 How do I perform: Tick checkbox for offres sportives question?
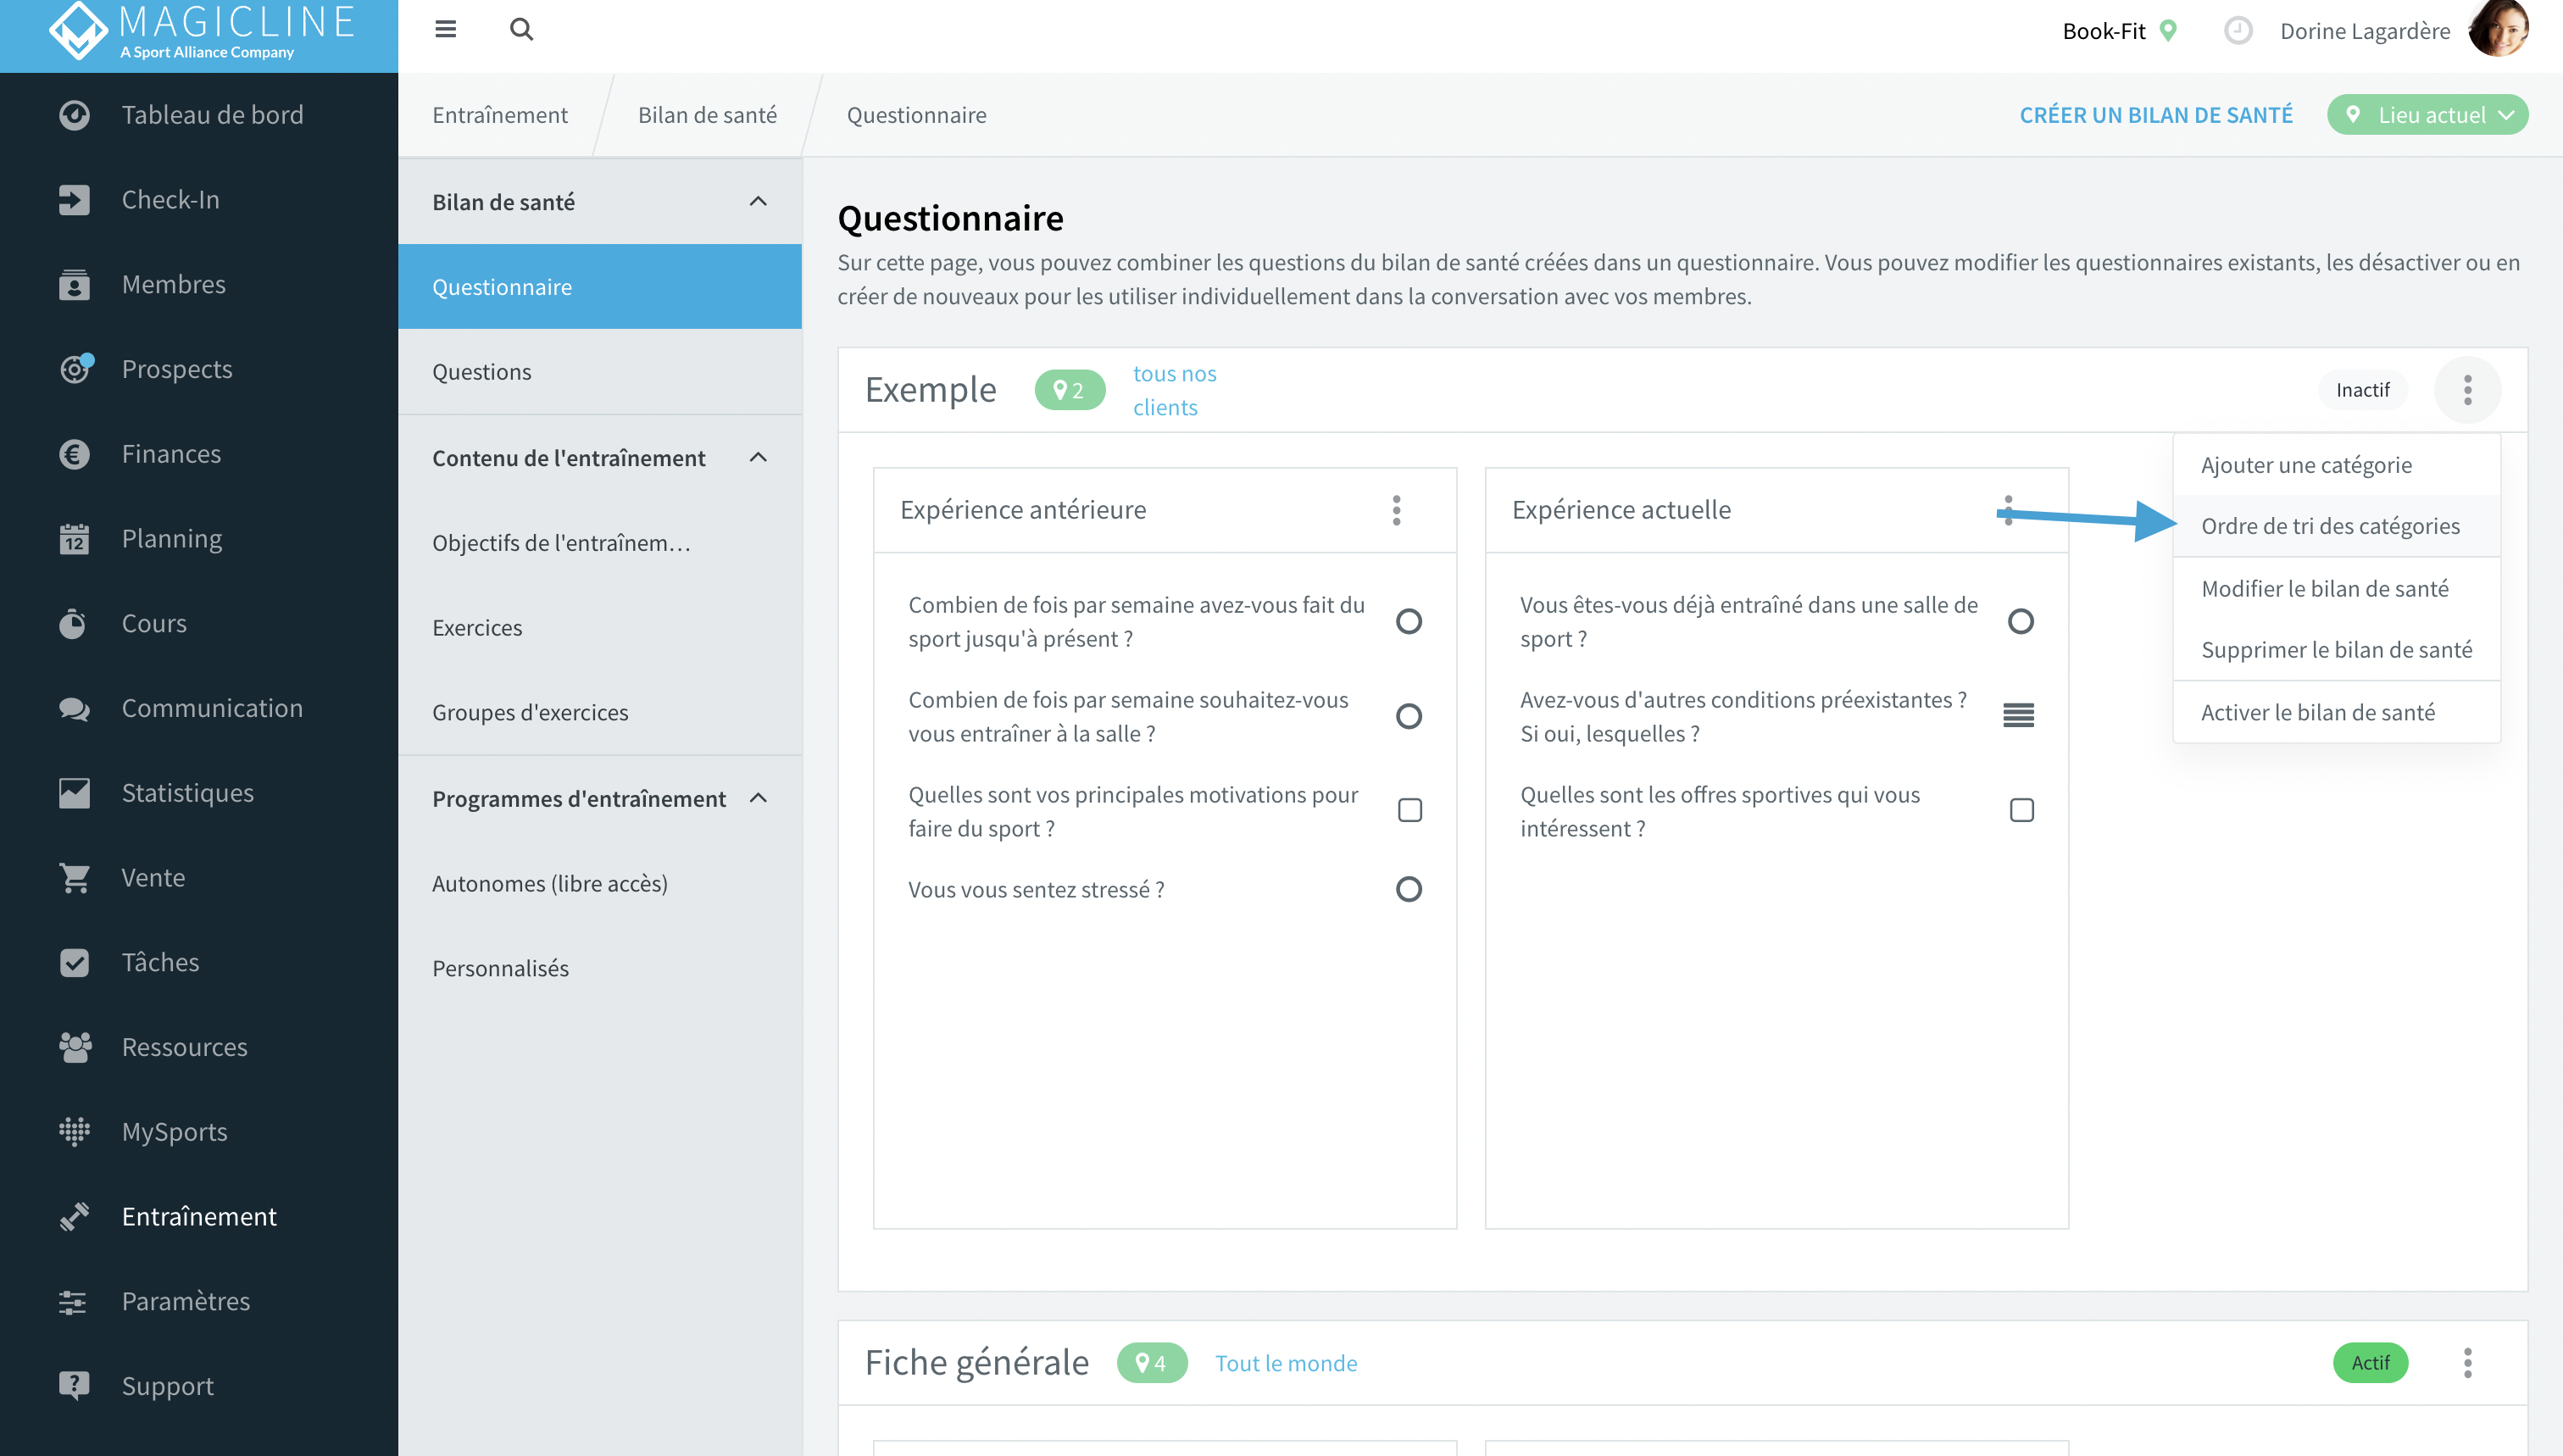point(2021,810)
